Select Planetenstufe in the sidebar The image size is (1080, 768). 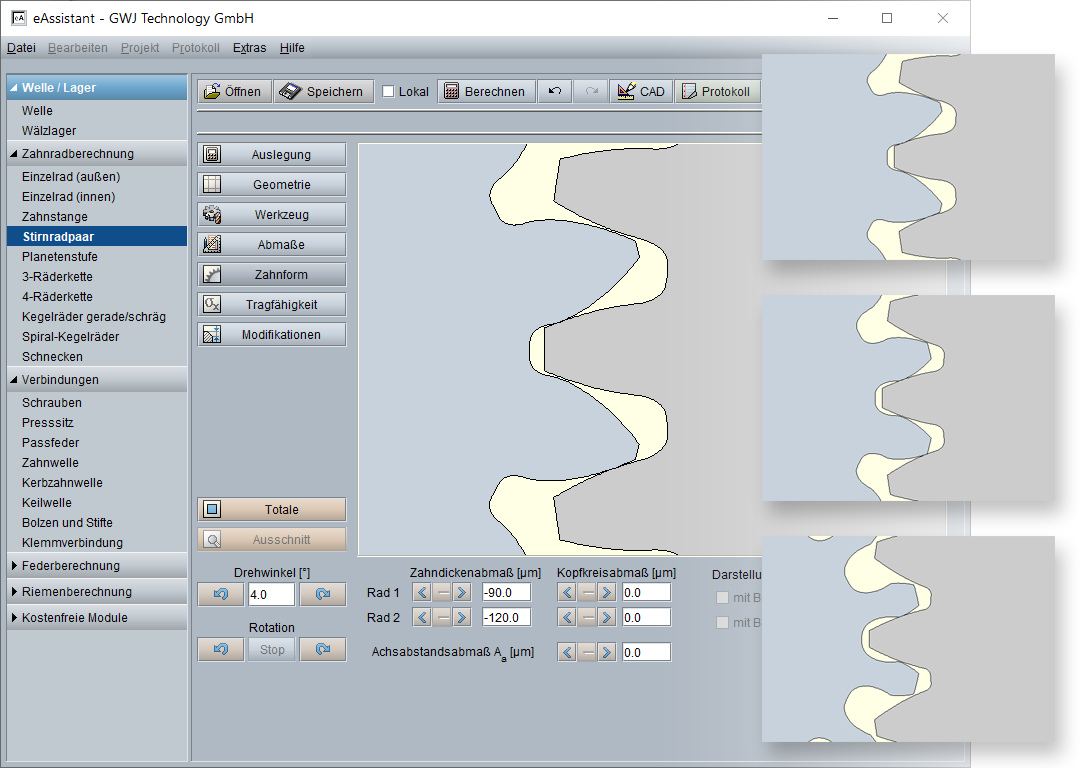coord(60,257)
